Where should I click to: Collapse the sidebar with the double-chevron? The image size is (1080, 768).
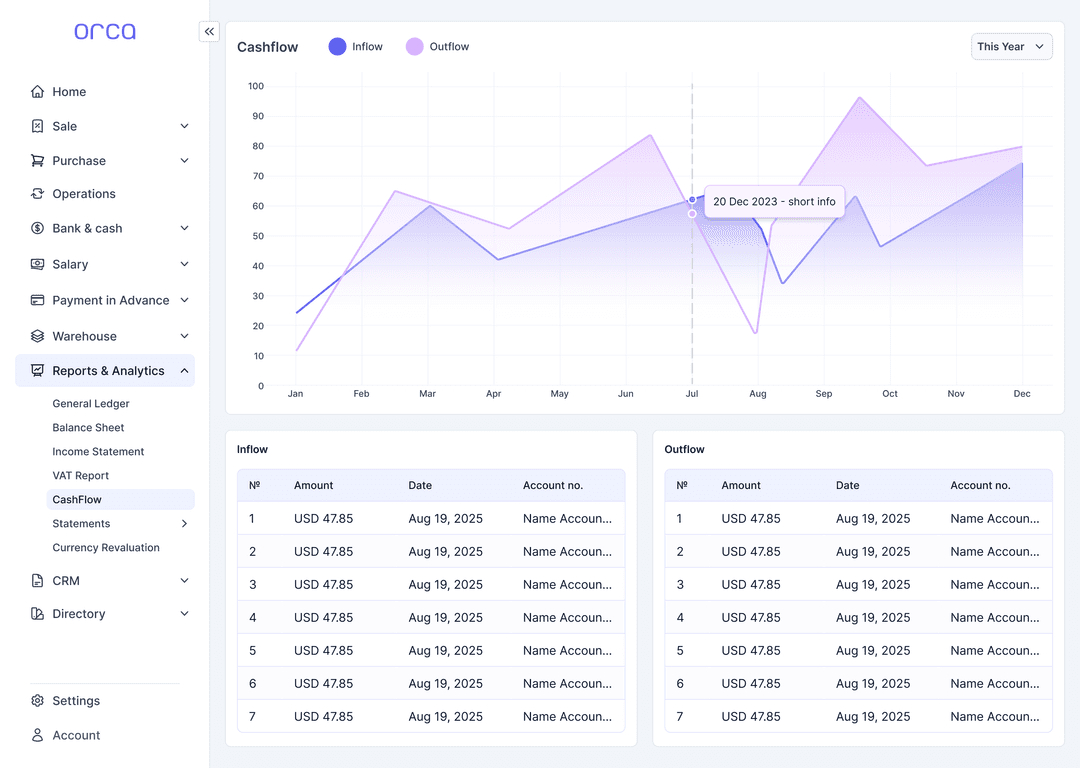click(209, 31)
